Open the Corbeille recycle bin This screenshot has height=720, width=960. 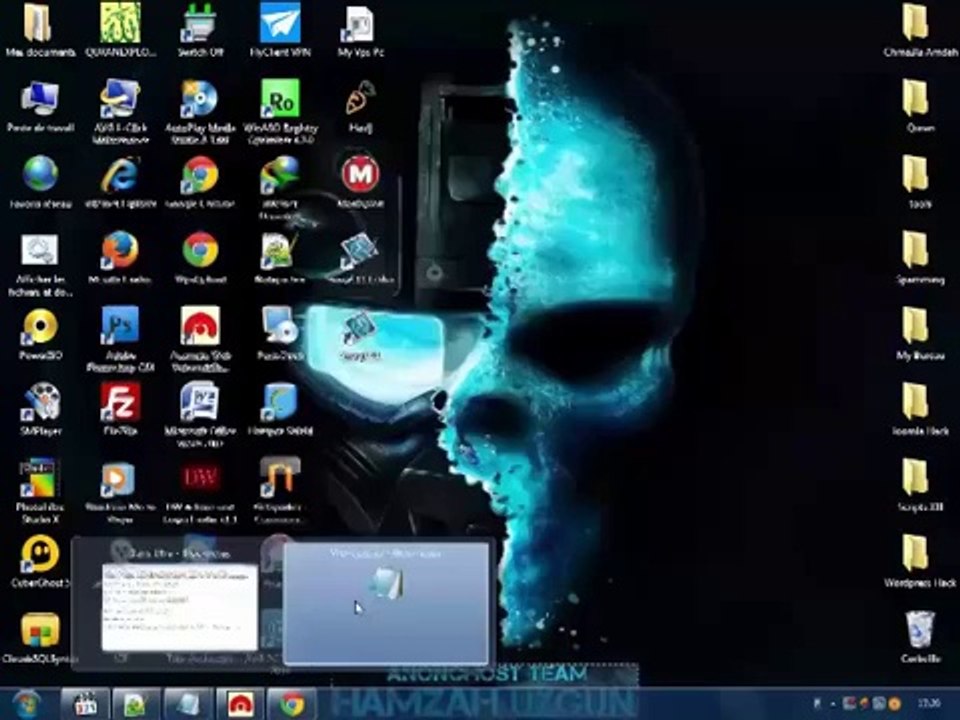coord(920,631)
